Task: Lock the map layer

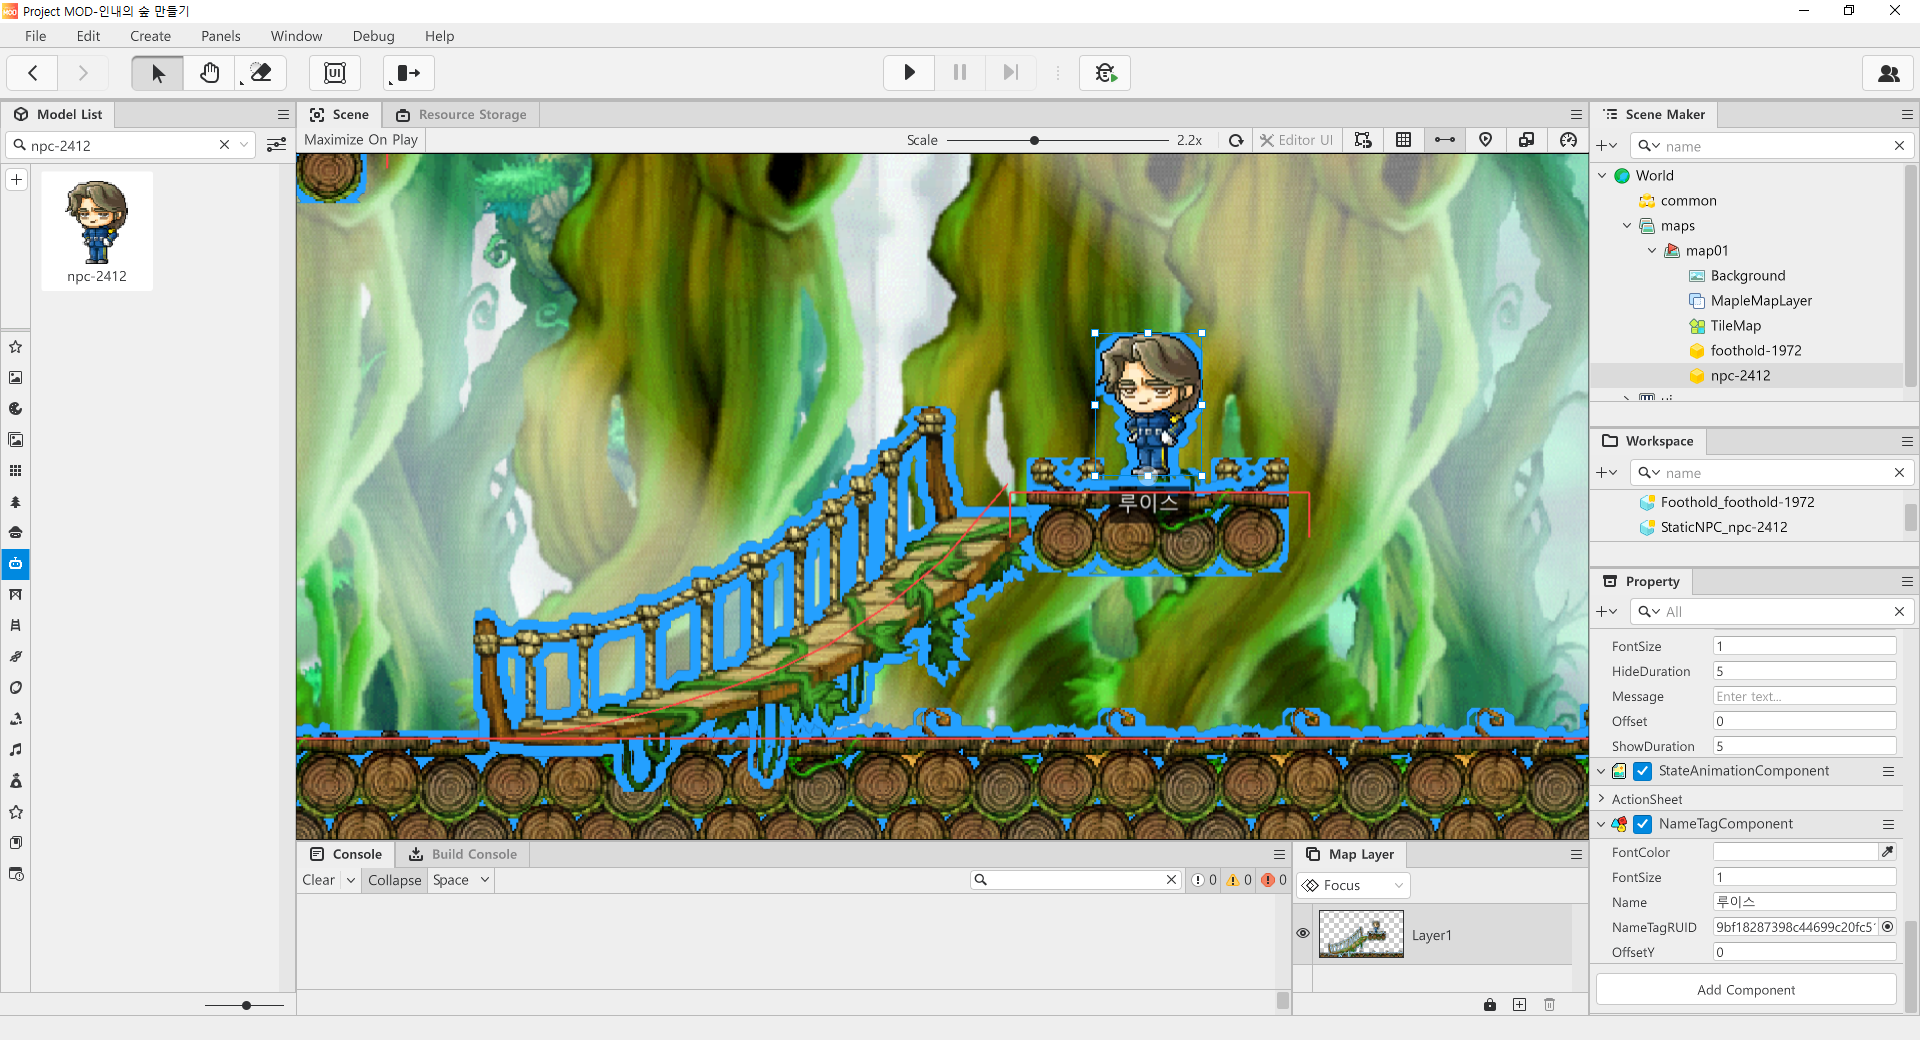Action: [1490, 1004]
